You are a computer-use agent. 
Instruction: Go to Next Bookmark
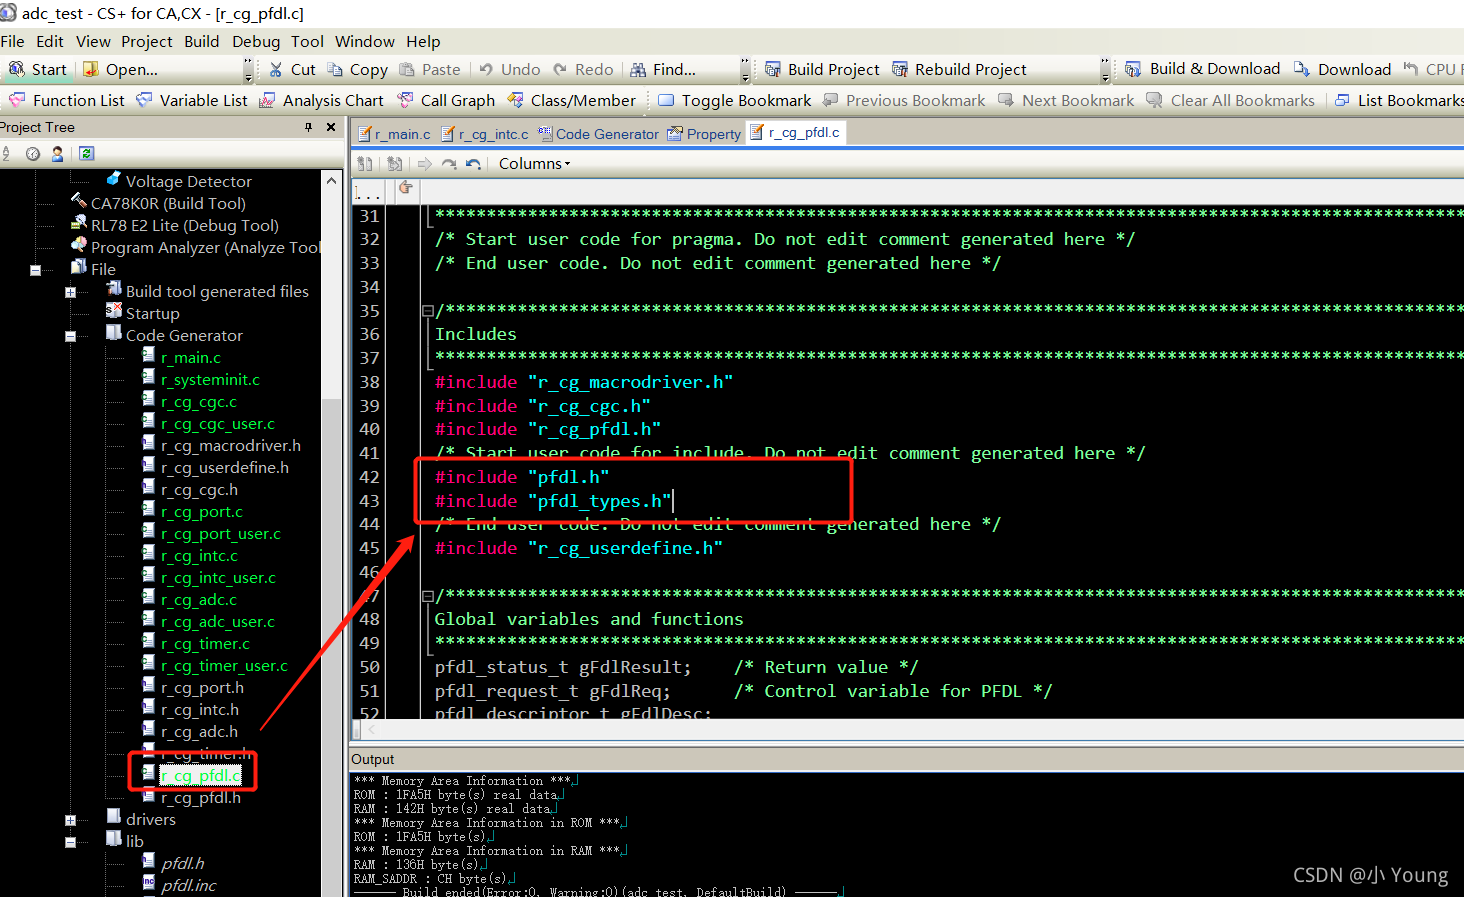(1066, 100)
